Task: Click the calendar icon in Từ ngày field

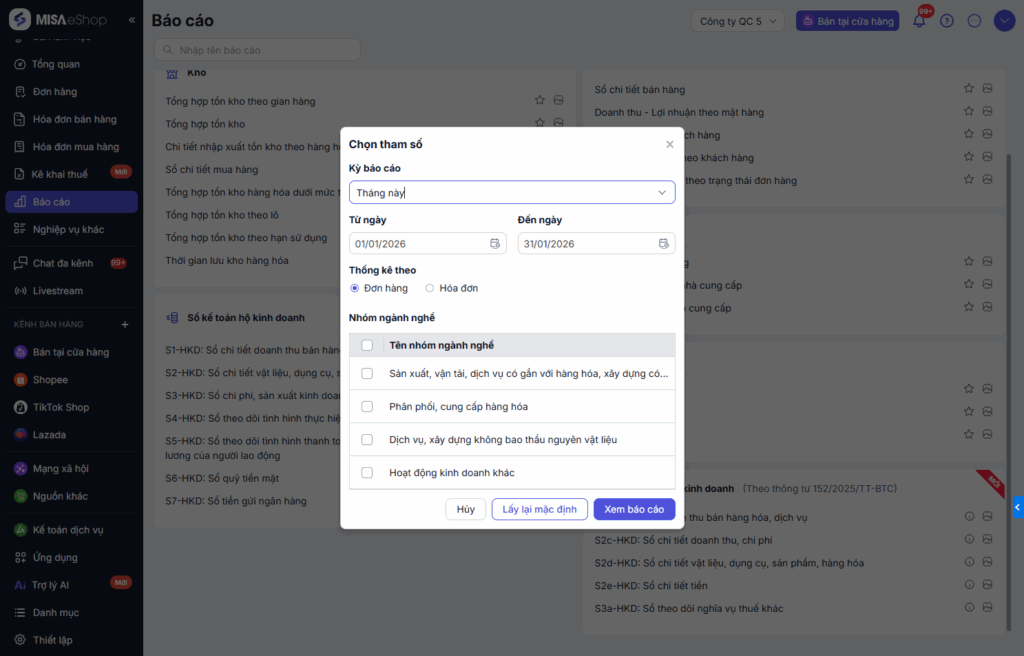Action: tap(495, 243)
